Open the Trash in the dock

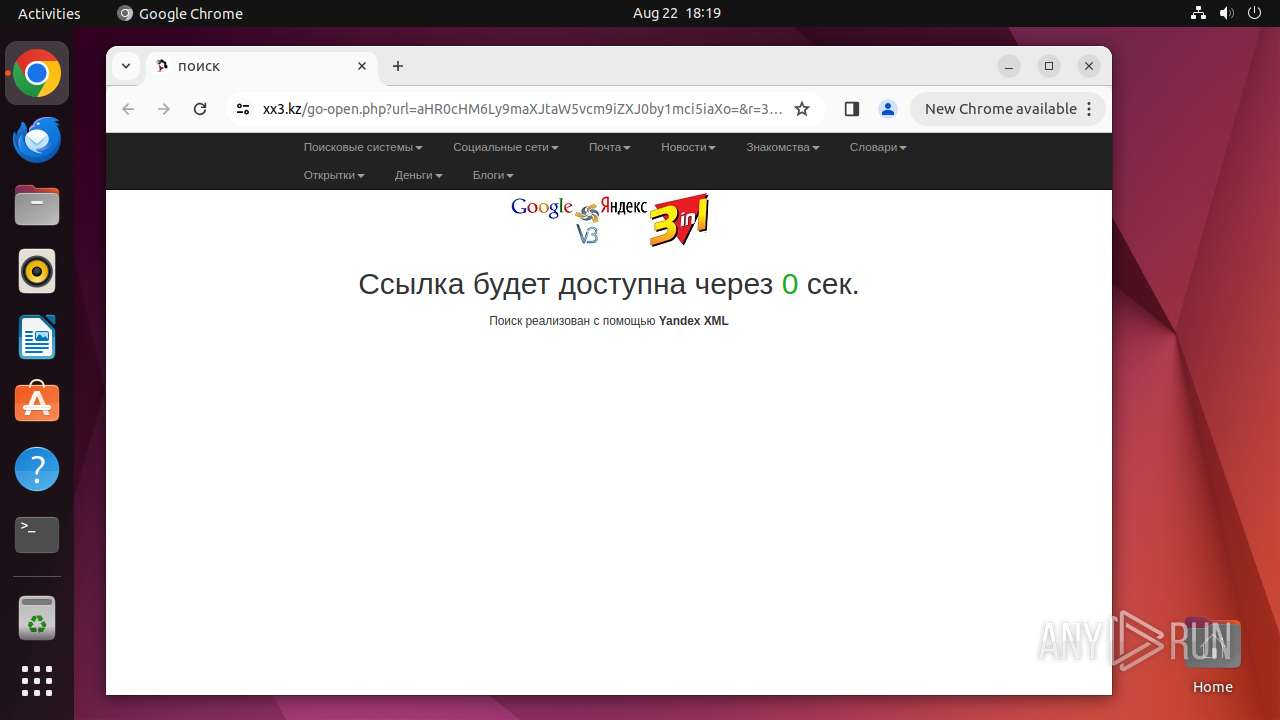click(x=37, y=618)
